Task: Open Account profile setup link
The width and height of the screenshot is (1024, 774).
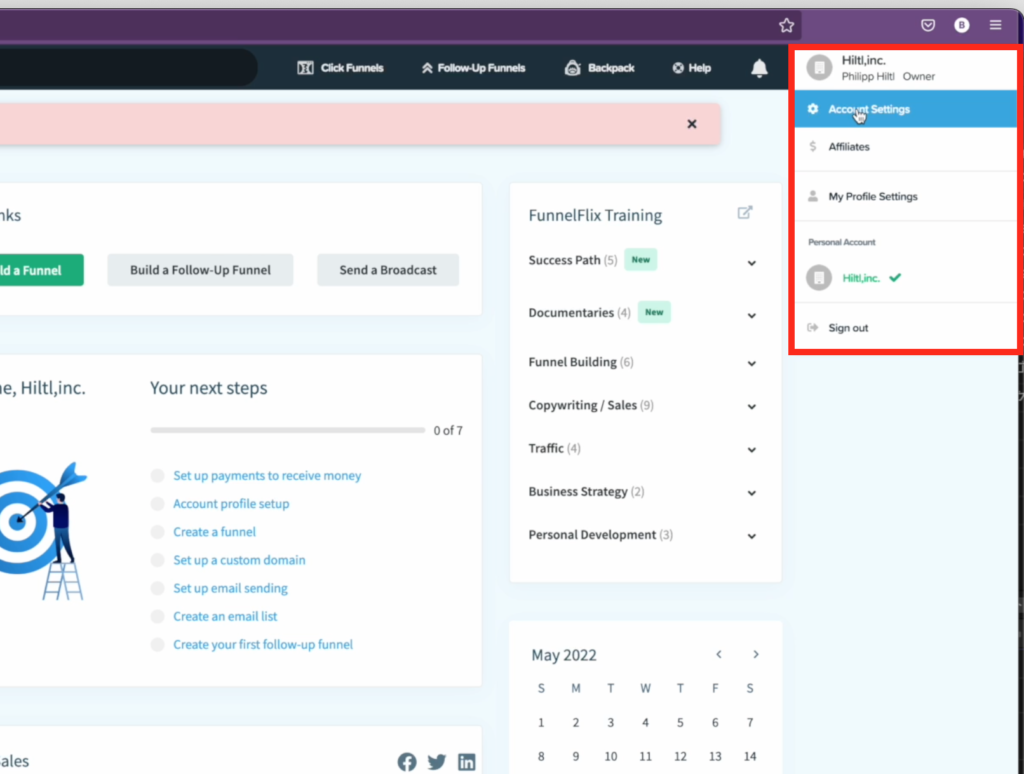Action: tap(231, 504)
